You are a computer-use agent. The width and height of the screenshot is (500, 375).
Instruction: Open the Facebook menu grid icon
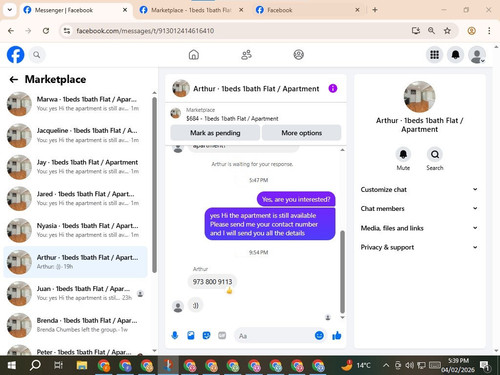434,55
